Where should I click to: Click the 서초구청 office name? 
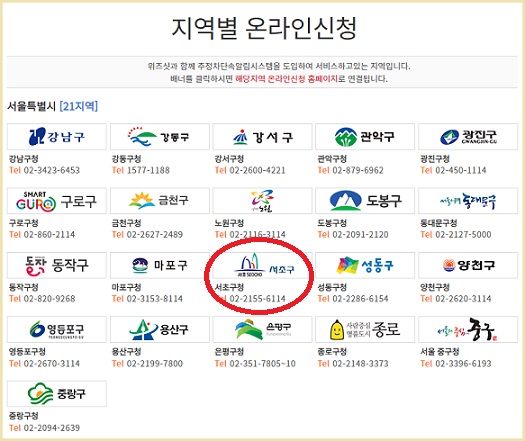(x=229, y=287)
